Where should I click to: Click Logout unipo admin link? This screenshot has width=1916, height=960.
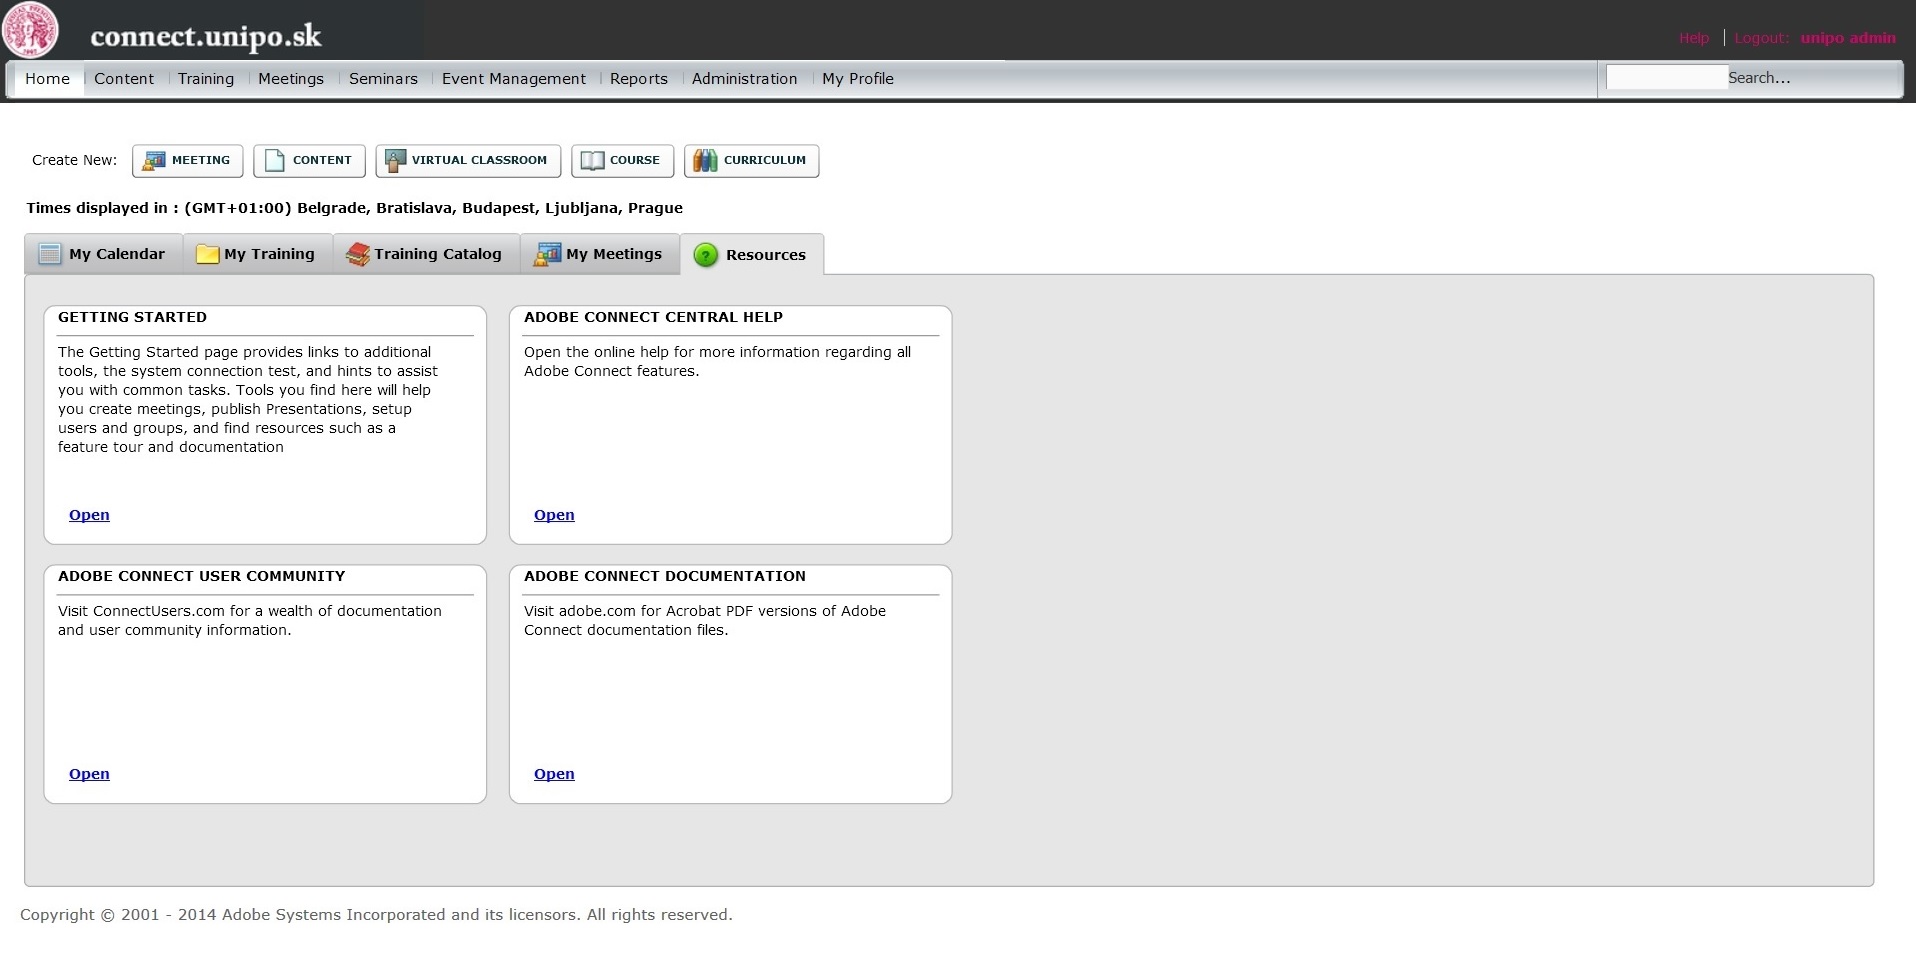click(x=1815, y=38)
